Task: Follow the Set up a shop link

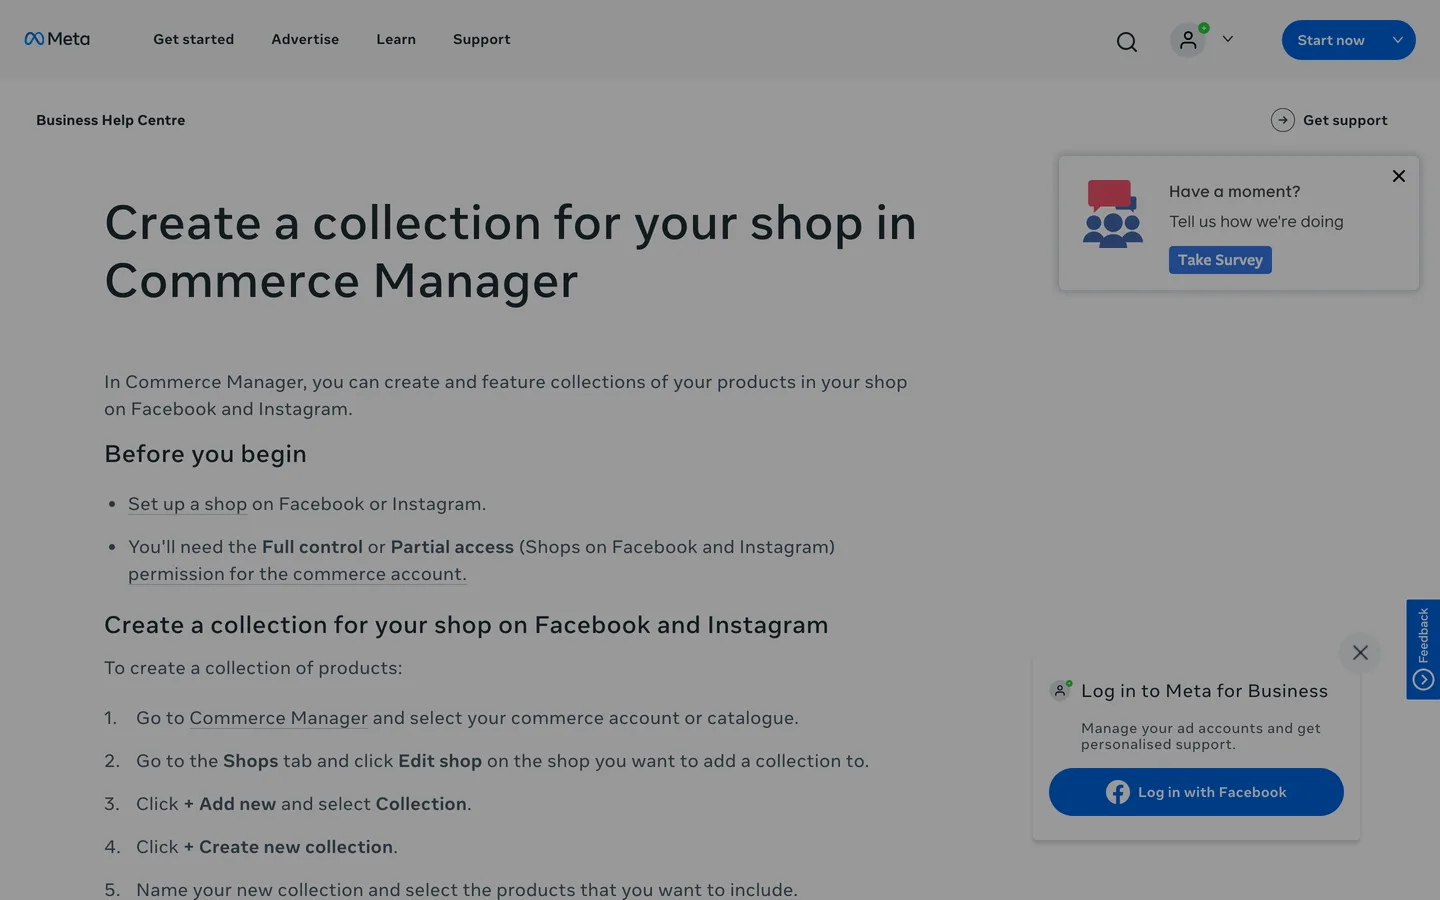Action: pyautogui.click(x=187, y=504)
